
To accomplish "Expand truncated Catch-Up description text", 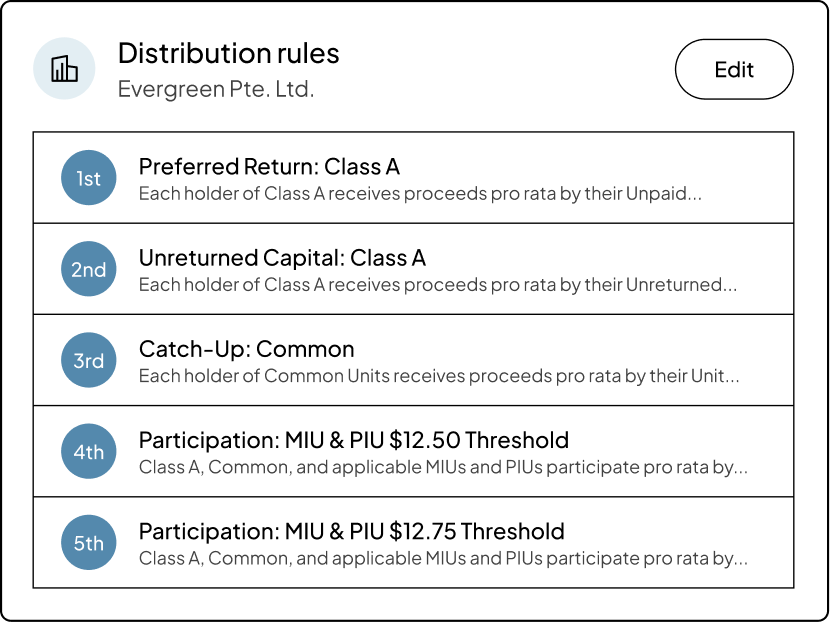I will (x=439, y=376).
